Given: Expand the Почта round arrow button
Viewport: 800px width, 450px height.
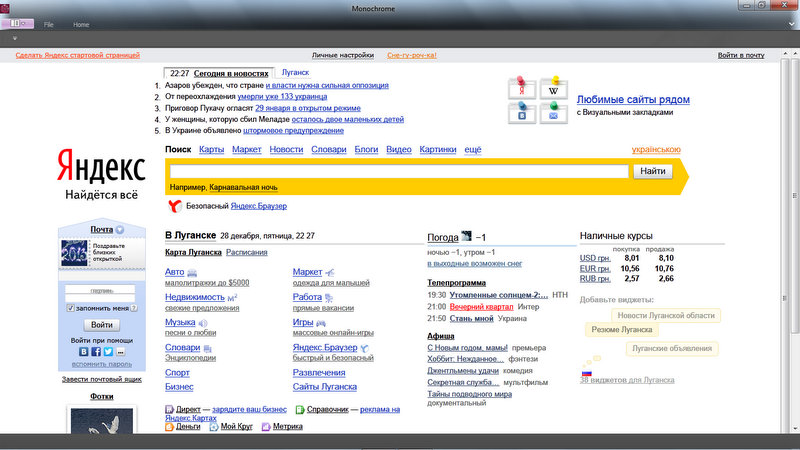Looking at the screenshot, I should point(120,230).
